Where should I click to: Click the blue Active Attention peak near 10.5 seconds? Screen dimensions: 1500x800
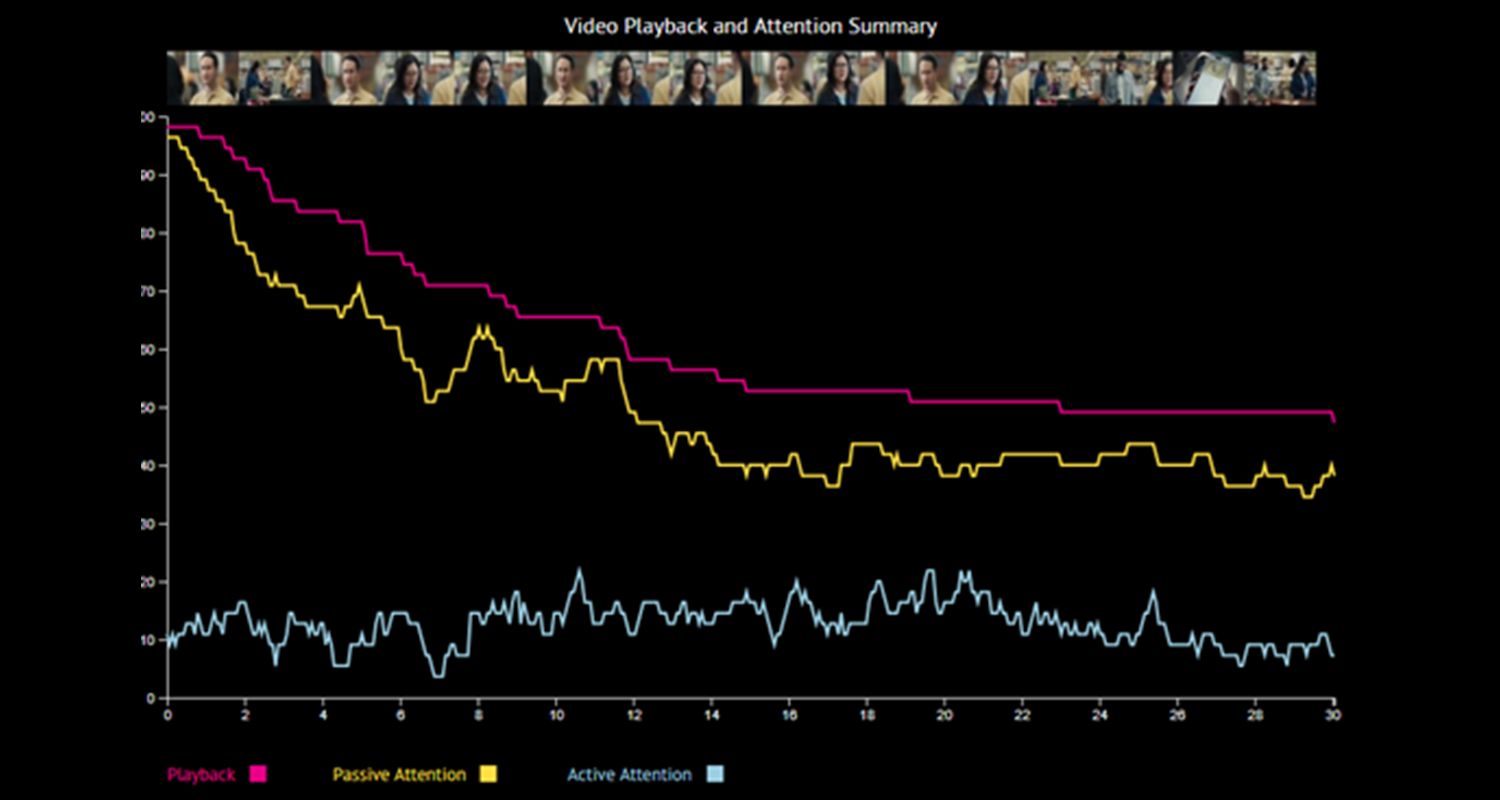coord(578,571)
